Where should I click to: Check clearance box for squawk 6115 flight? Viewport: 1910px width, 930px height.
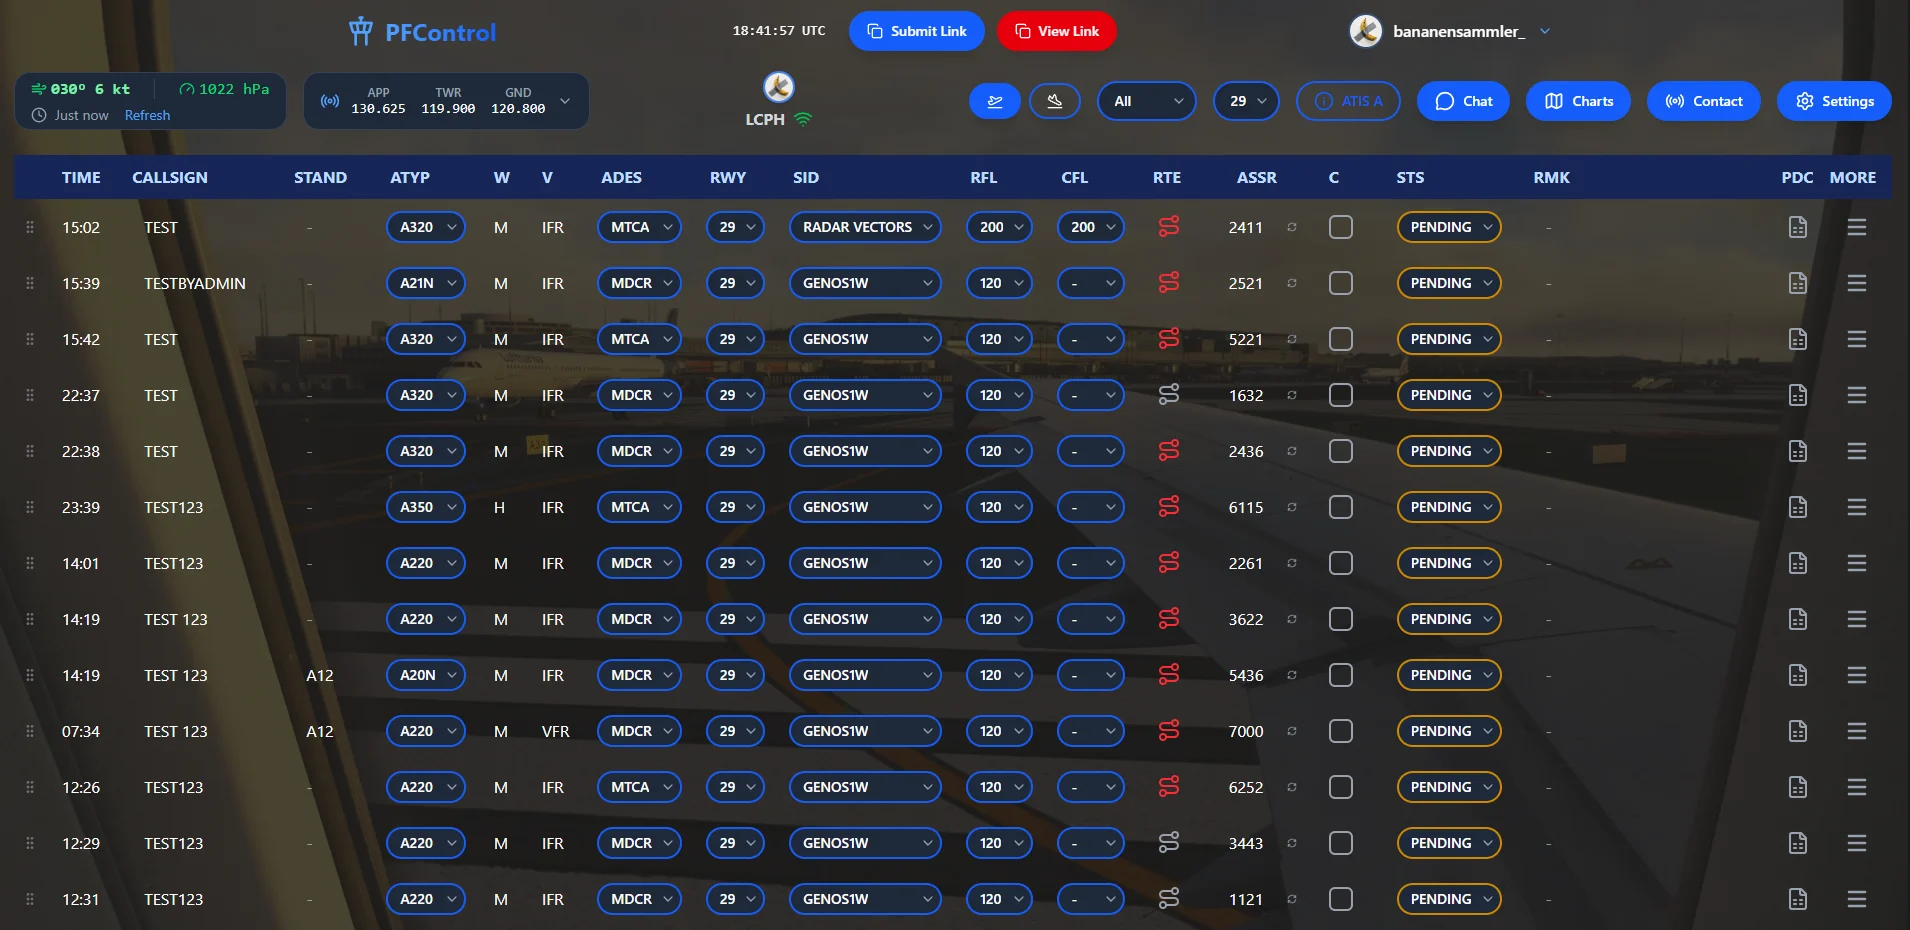pos(1340,507)
